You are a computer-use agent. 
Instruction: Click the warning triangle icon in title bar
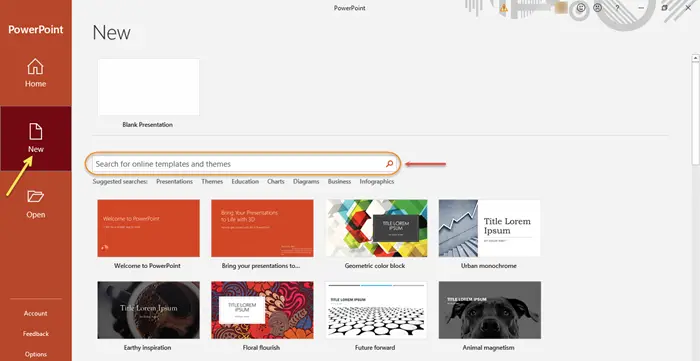[504, 8]
